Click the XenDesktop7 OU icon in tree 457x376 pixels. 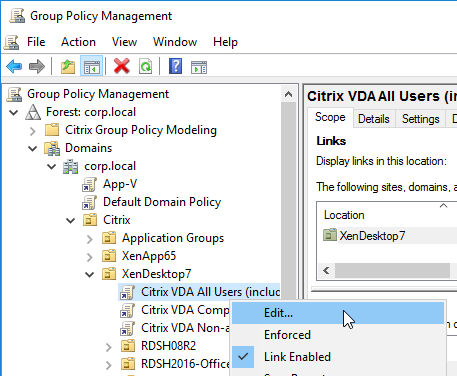point(109,274)
